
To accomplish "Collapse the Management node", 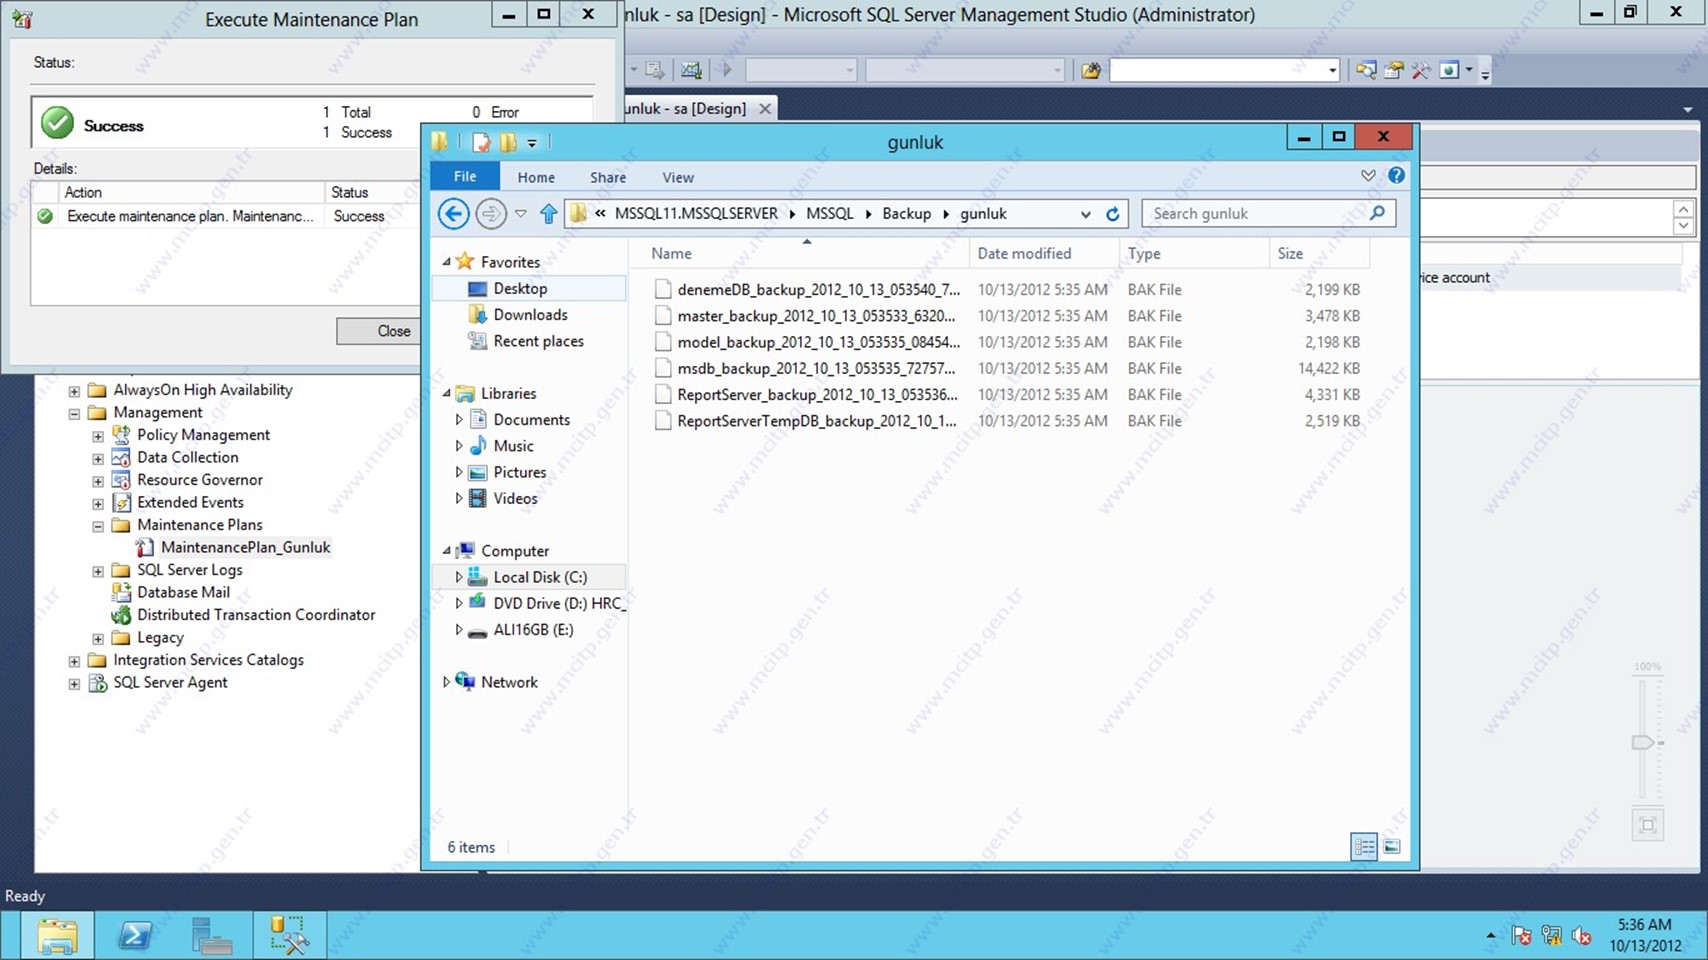I will (74, 413).
